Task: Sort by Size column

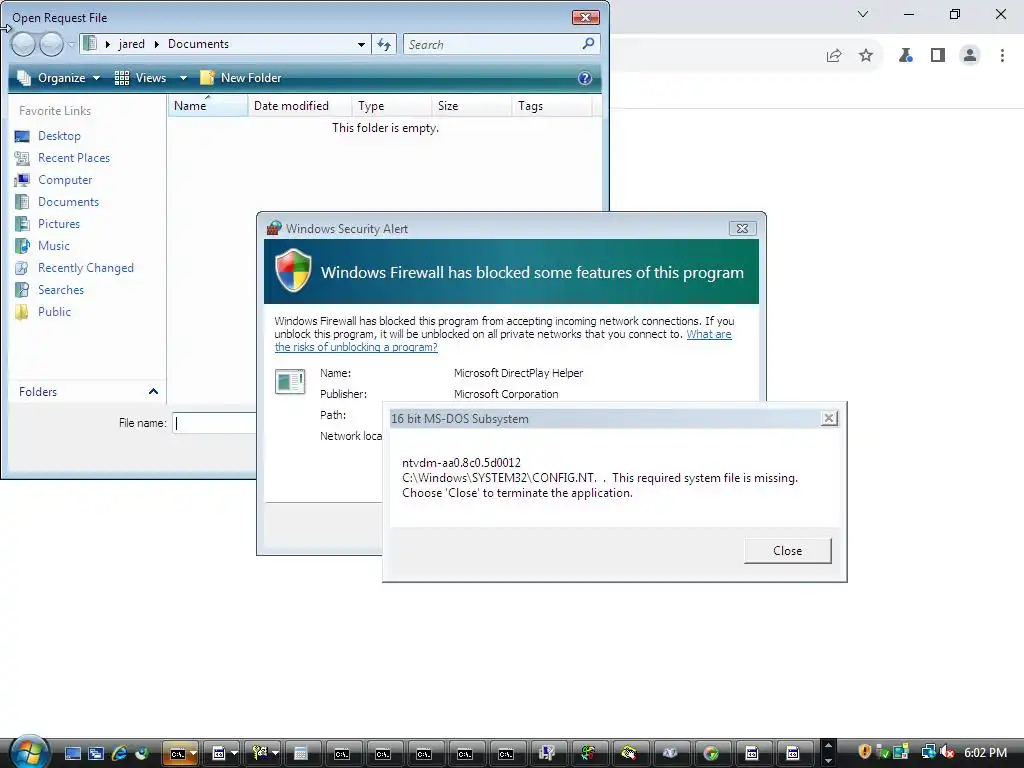Action: click(472, 106)
